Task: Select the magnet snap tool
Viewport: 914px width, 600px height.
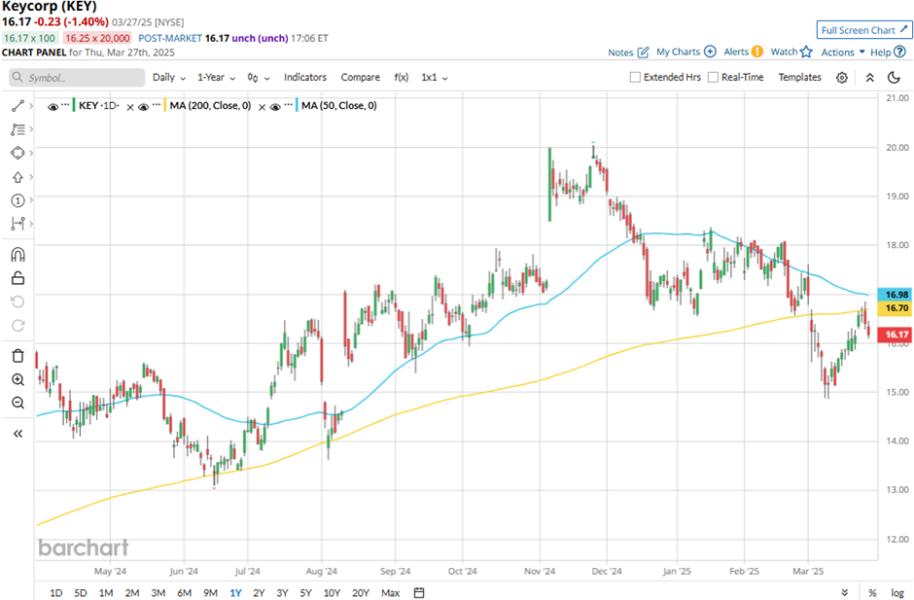Action: point(17,254)
